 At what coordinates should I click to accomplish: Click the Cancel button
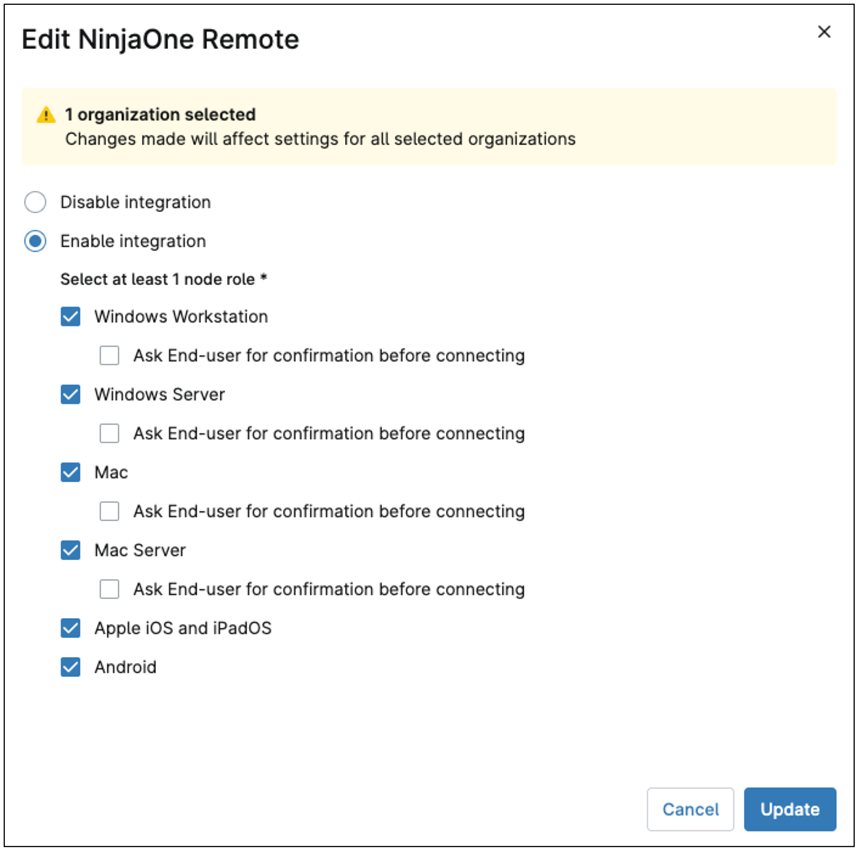[690, 809]
